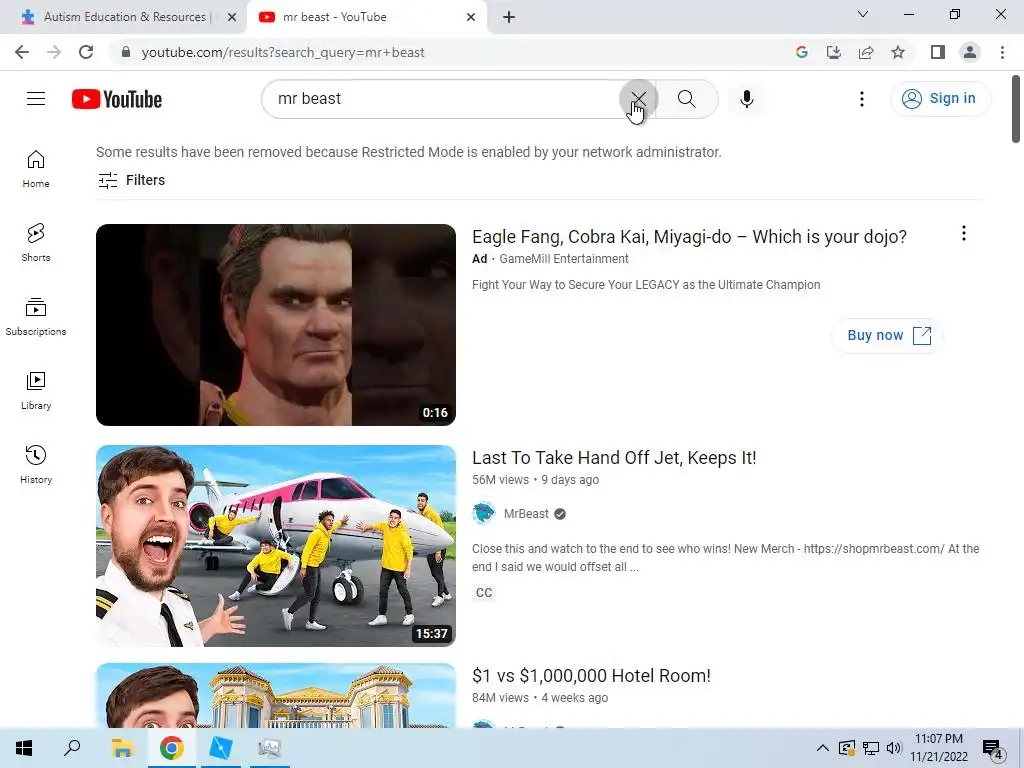Screen dimensions: 1024x768
Task: Click GameMill Entertainment advertiser name
Action: pos(564,259)
